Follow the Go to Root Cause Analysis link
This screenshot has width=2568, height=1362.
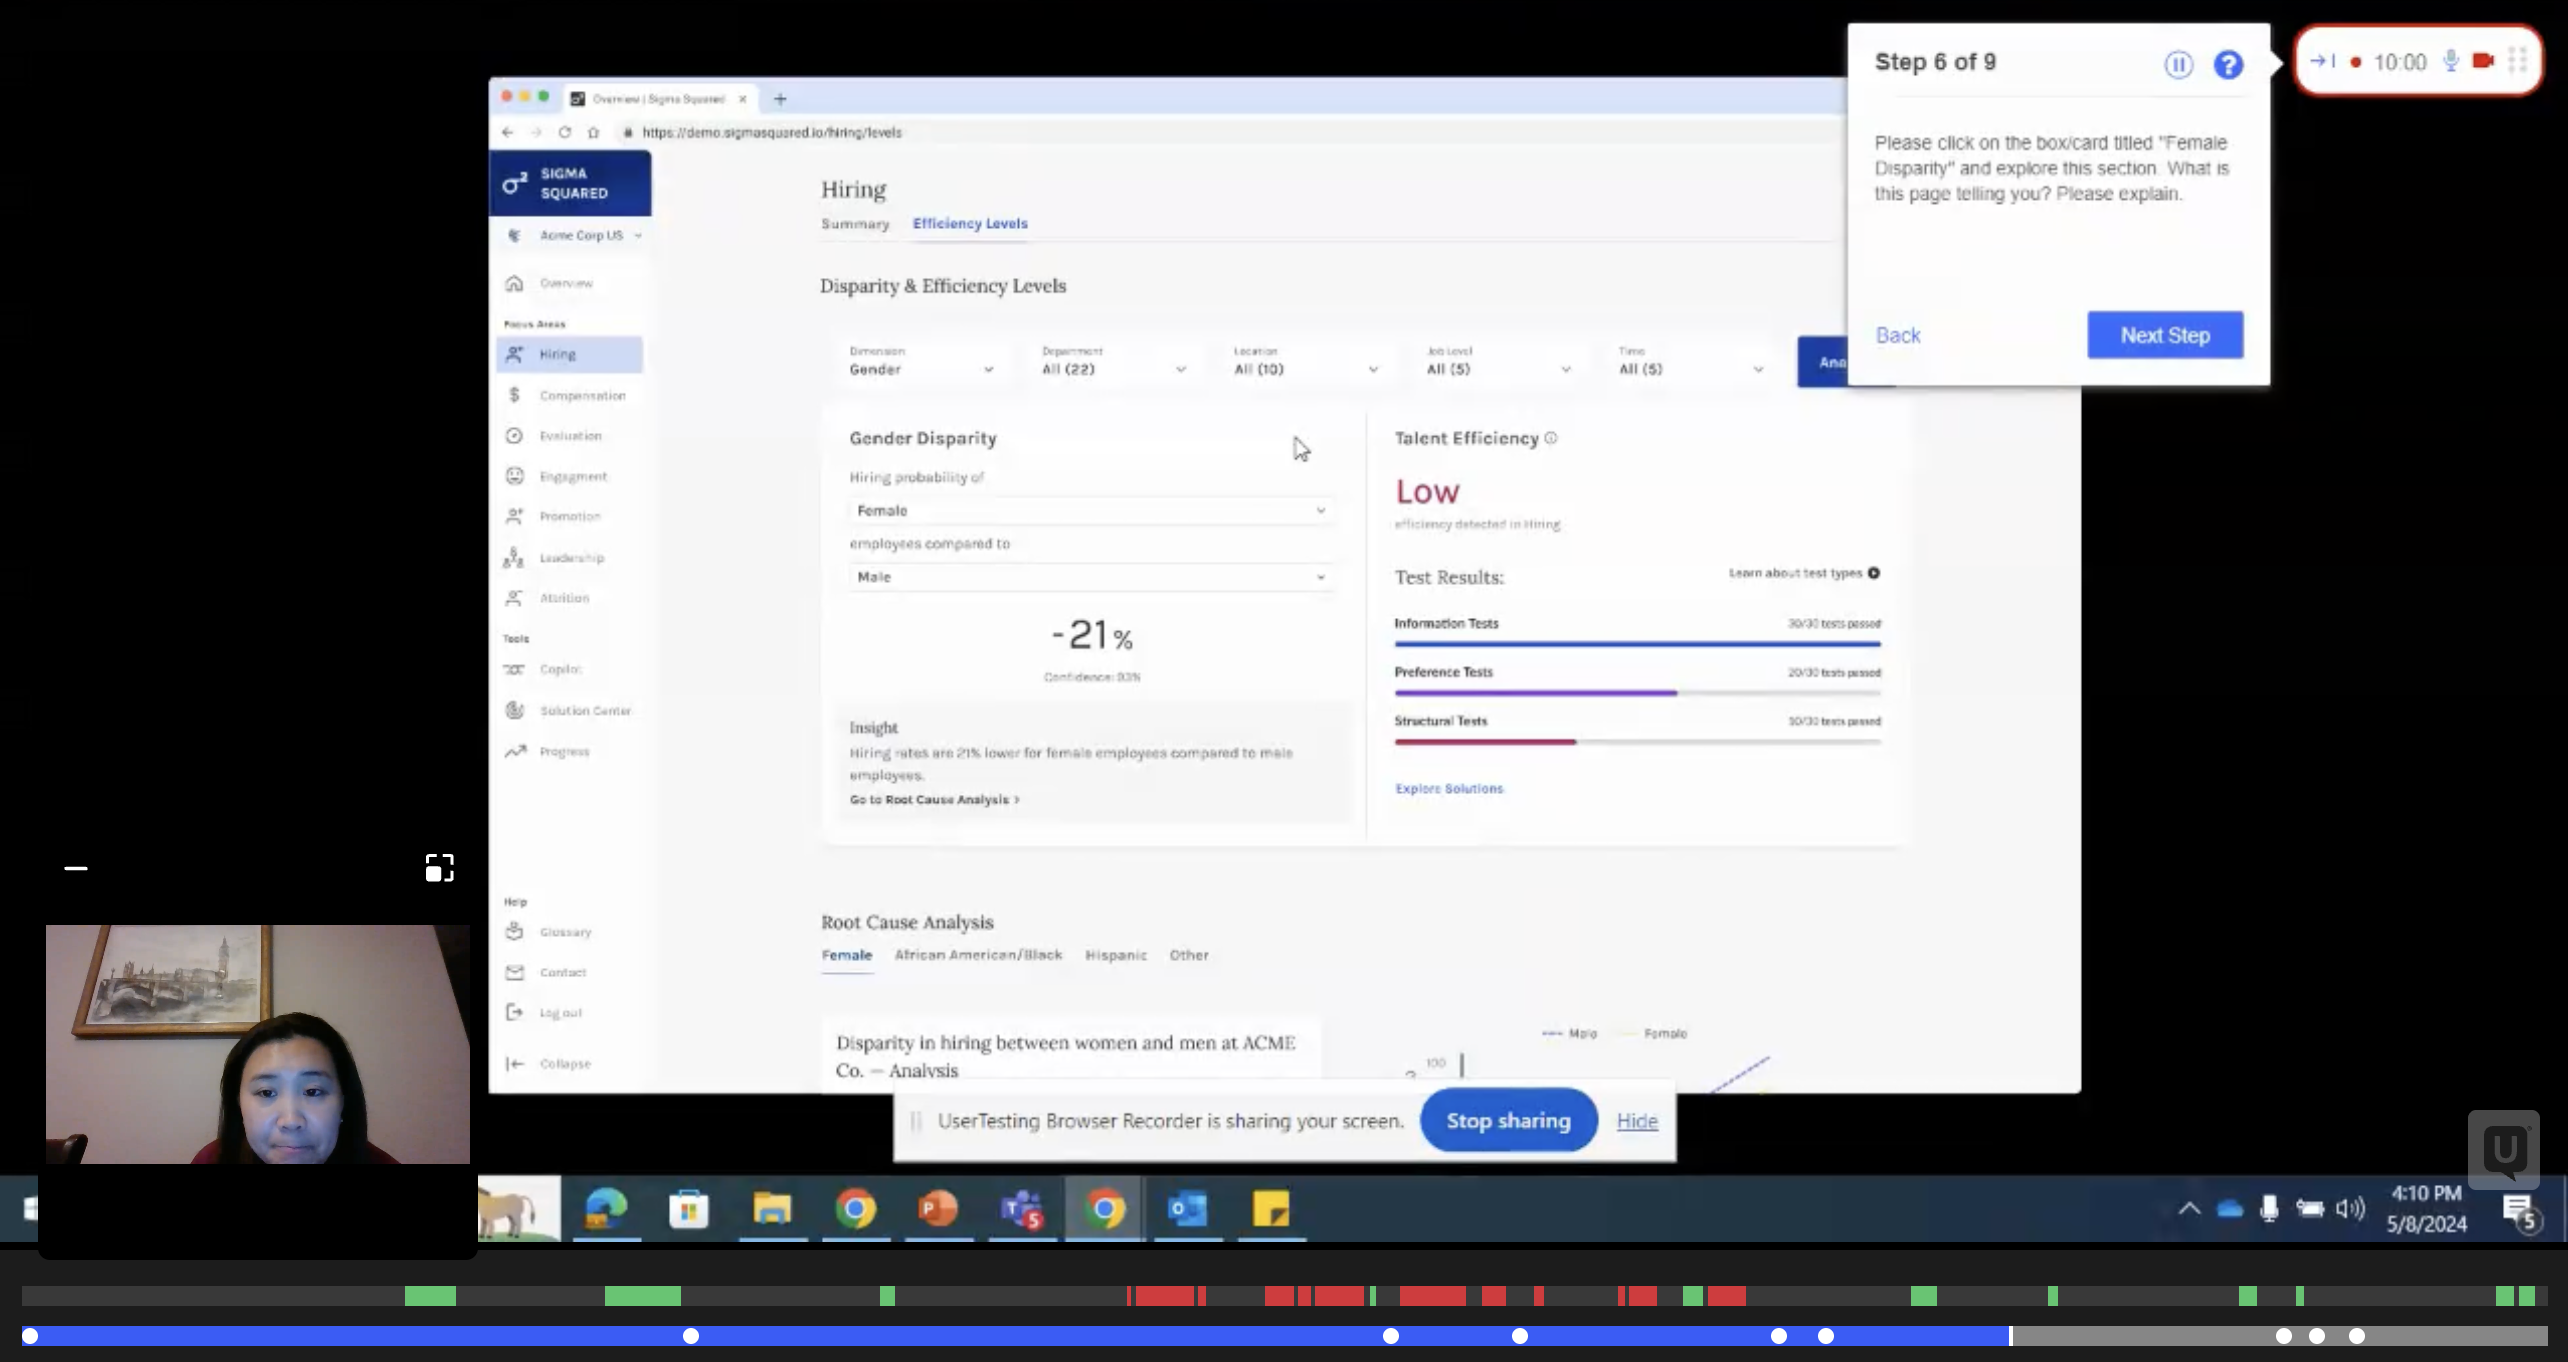pos(934,800)
